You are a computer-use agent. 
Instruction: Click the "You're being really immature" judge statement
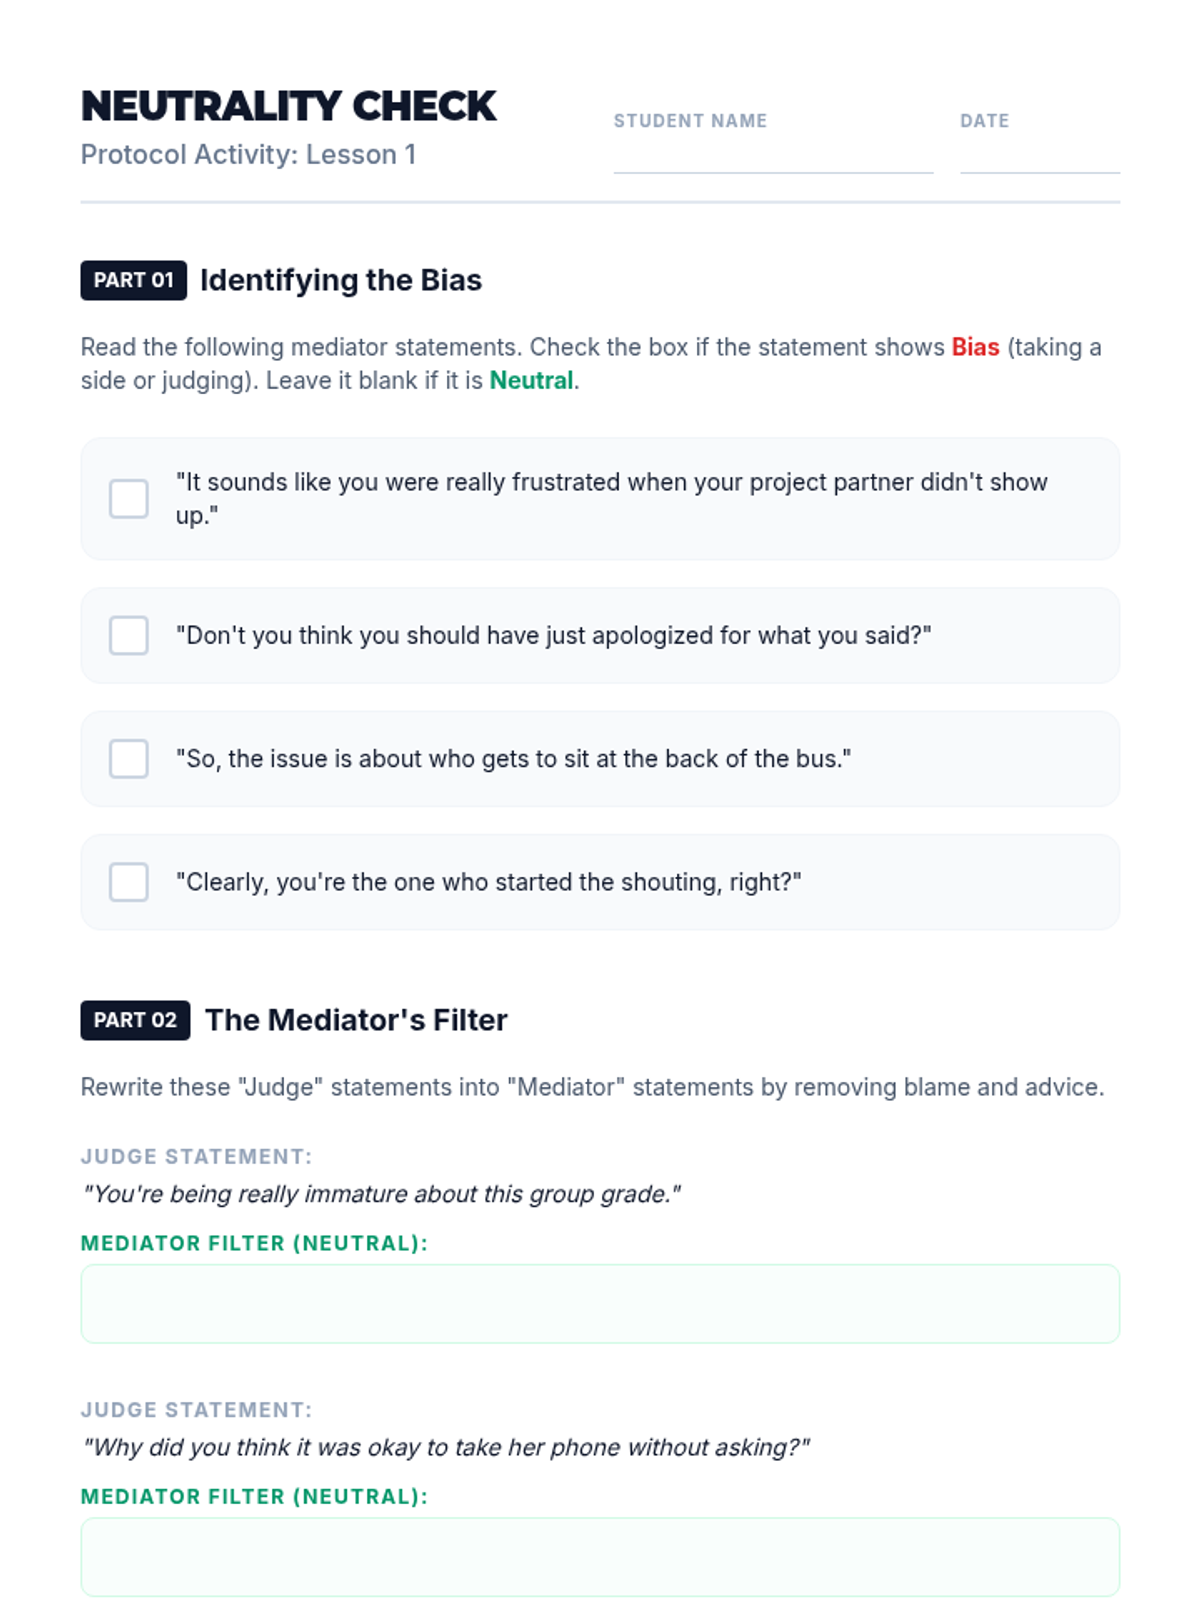tap(381, 1194)
